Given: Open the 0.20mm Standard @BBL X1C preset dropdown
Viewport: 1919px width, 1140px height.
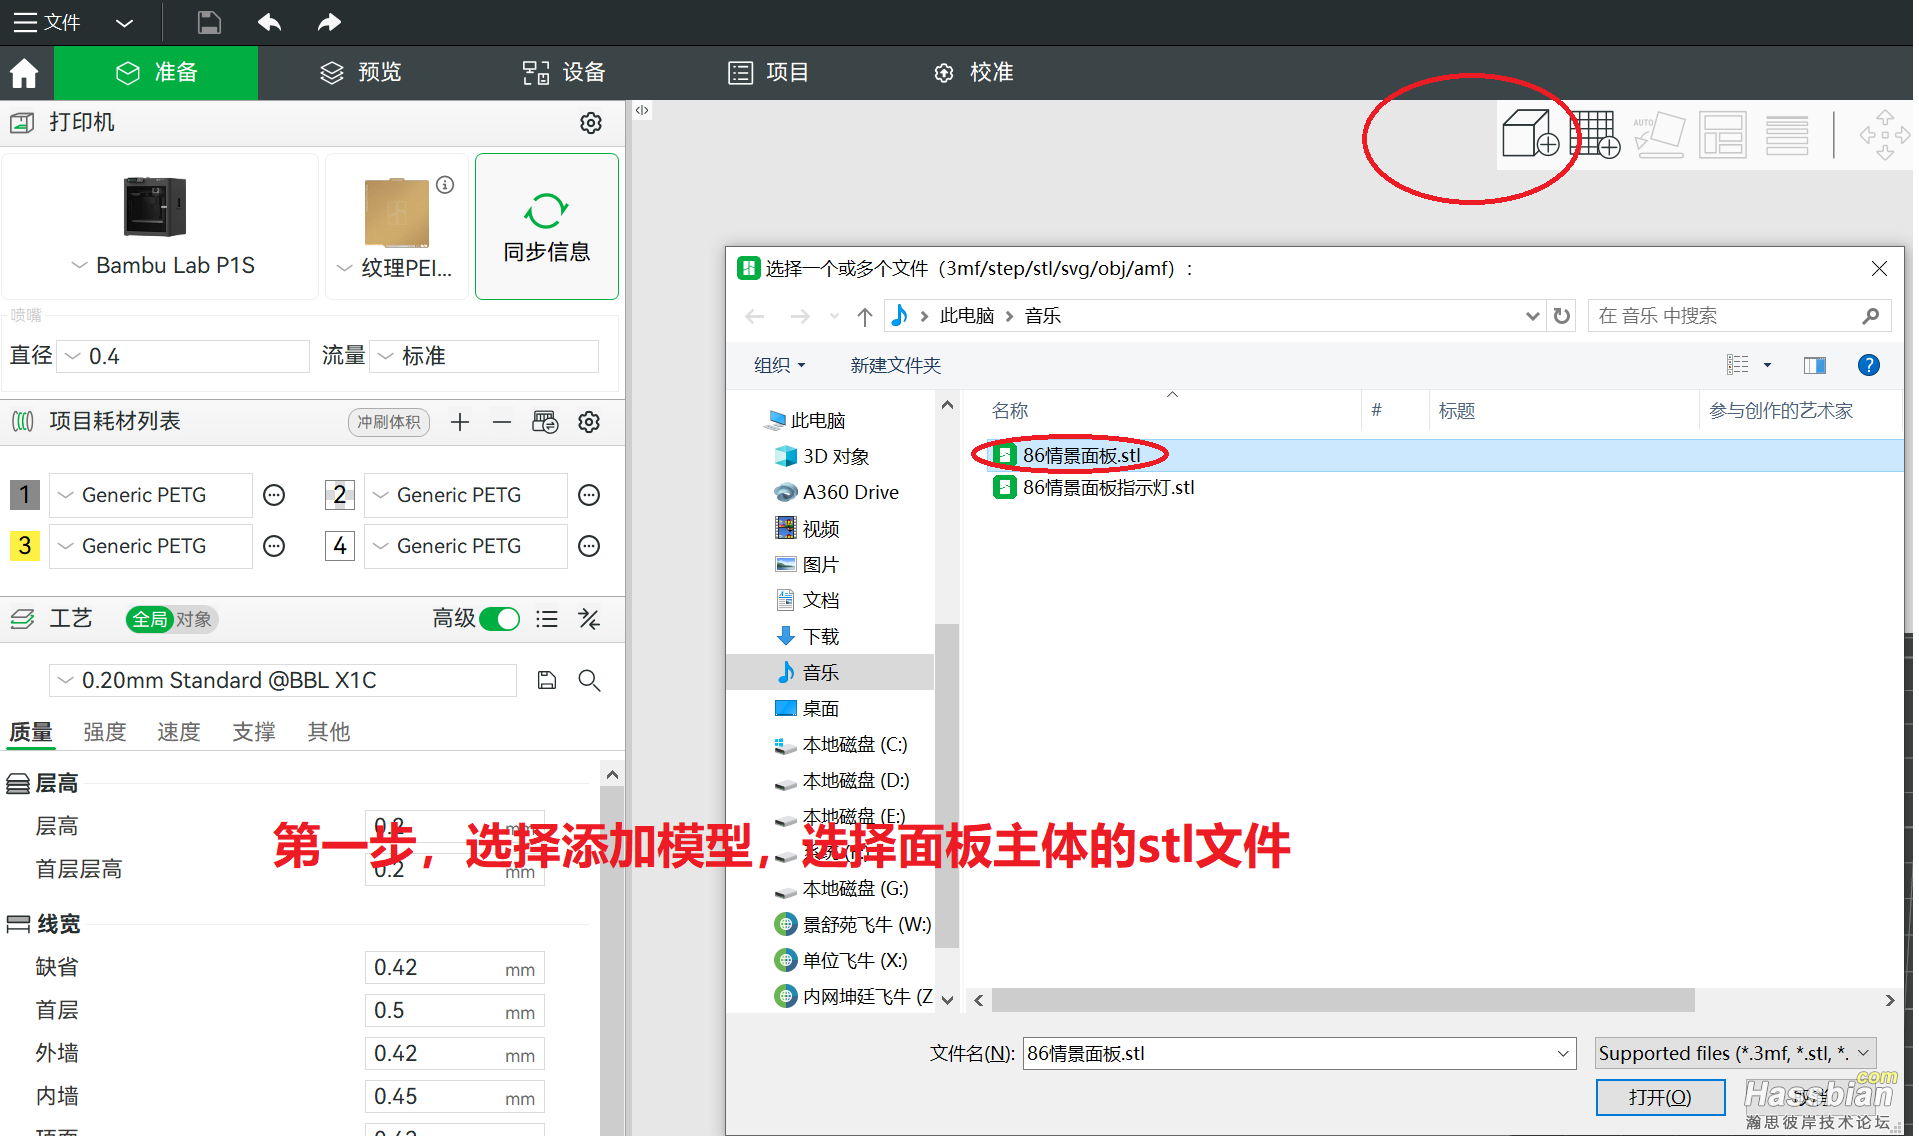Looking at the screenshot, I should point(65,680).
